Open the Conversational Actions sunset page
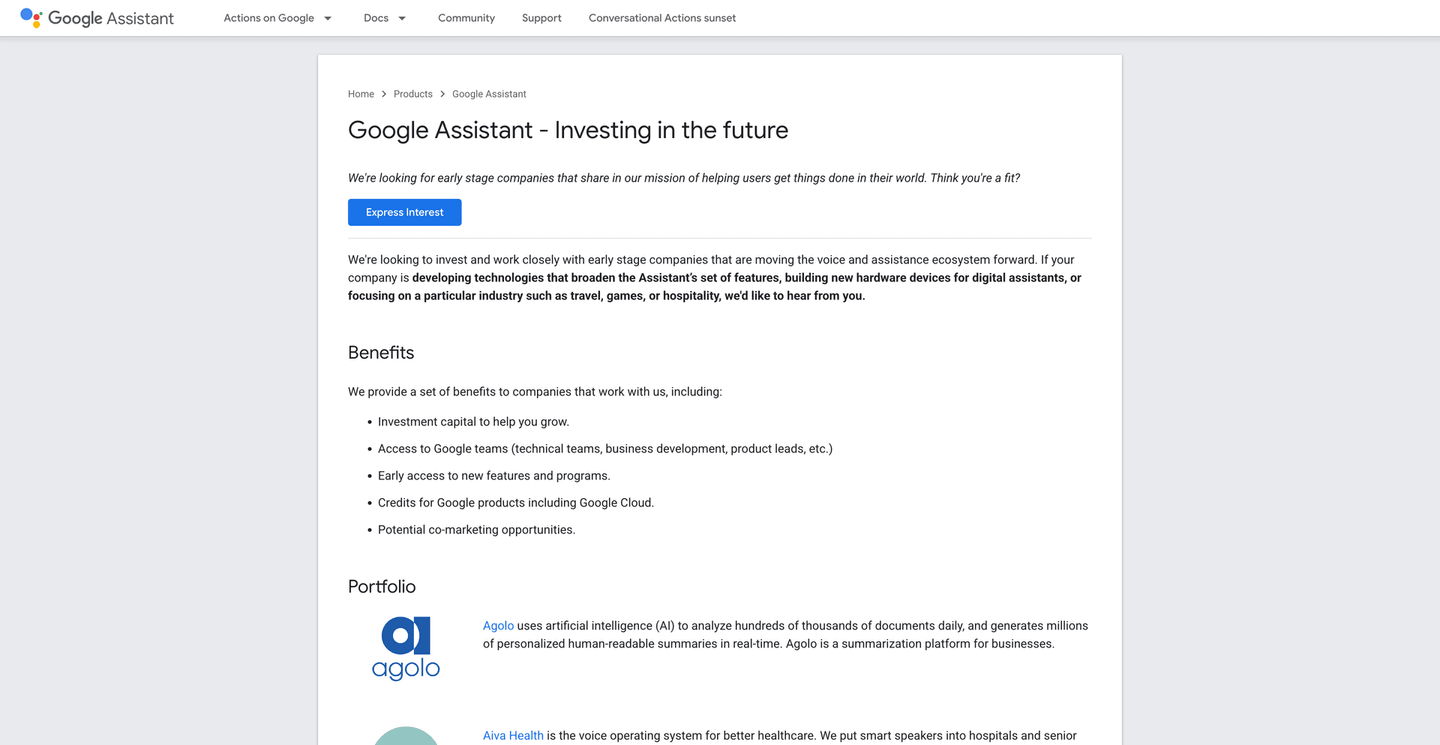 click(x=662, y=17)
